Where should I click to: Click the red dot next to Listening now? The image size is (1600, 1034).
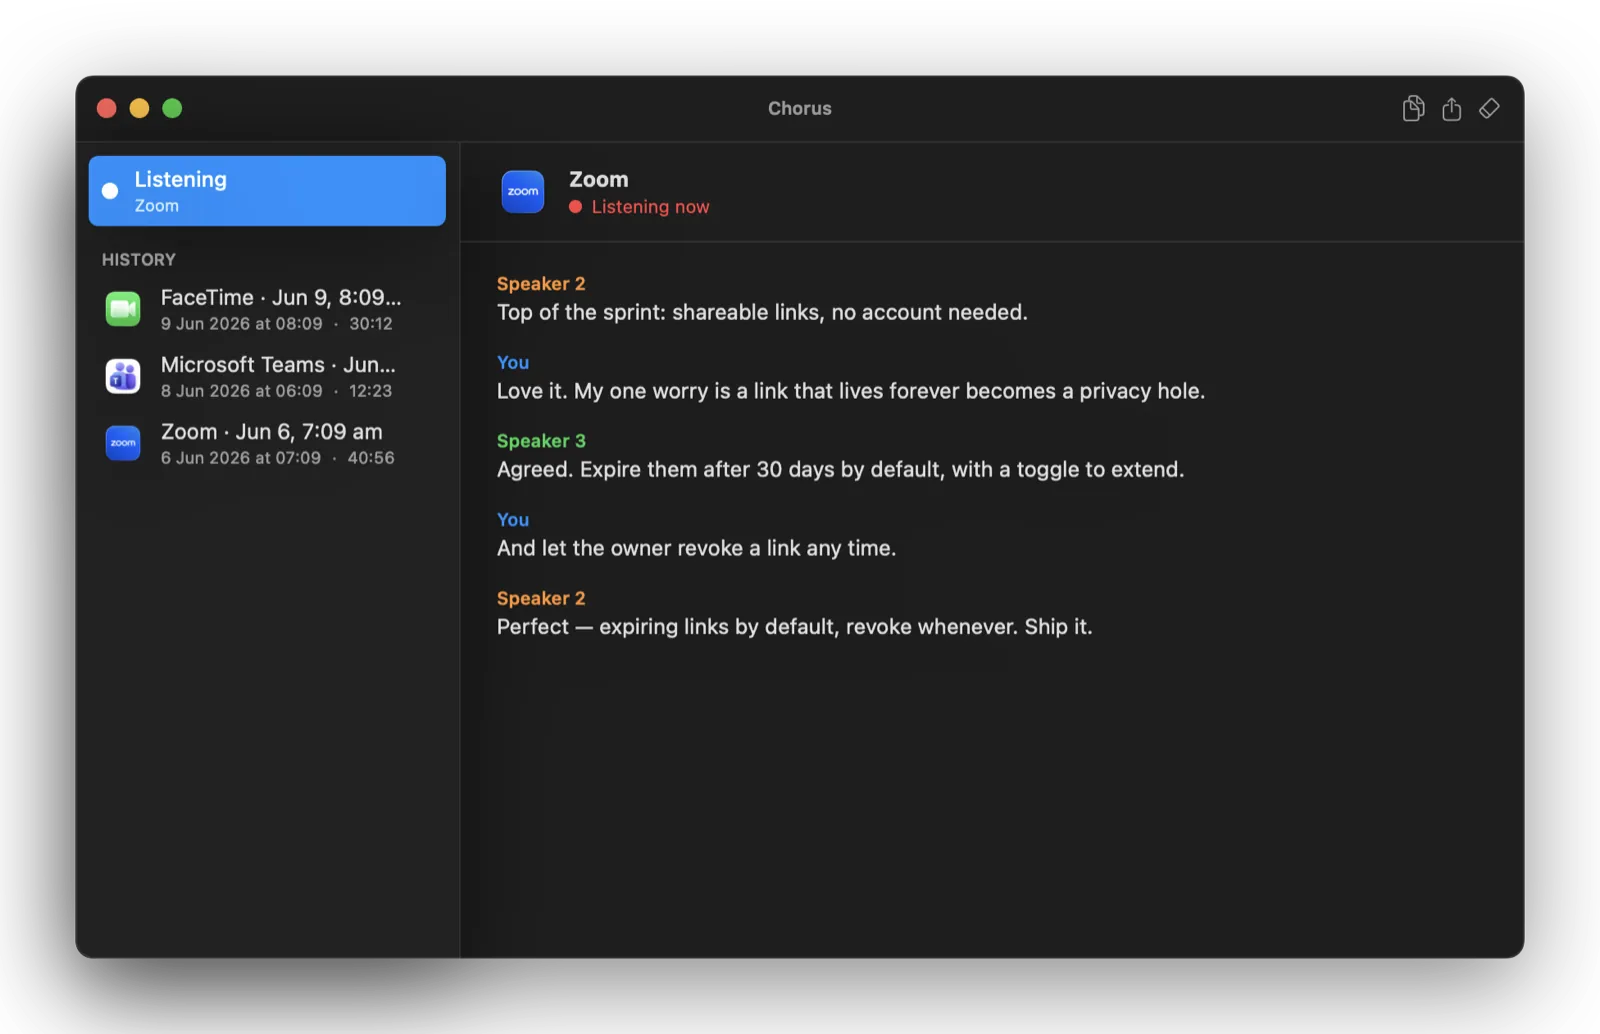576,207
